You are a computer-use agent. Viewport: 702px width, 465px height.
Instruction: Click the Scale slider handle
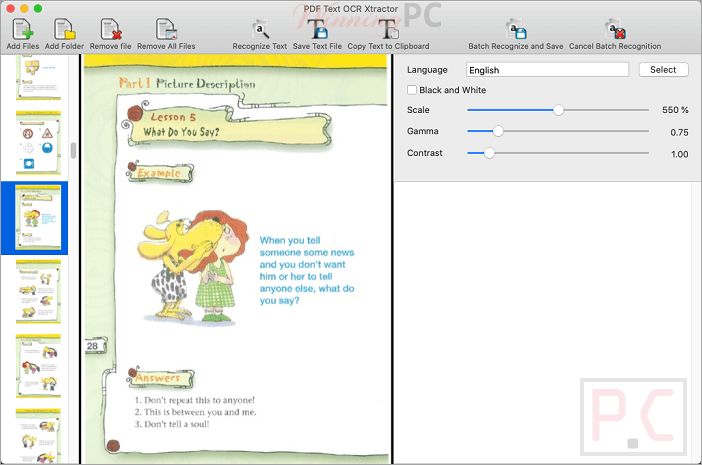click(558, 110)
